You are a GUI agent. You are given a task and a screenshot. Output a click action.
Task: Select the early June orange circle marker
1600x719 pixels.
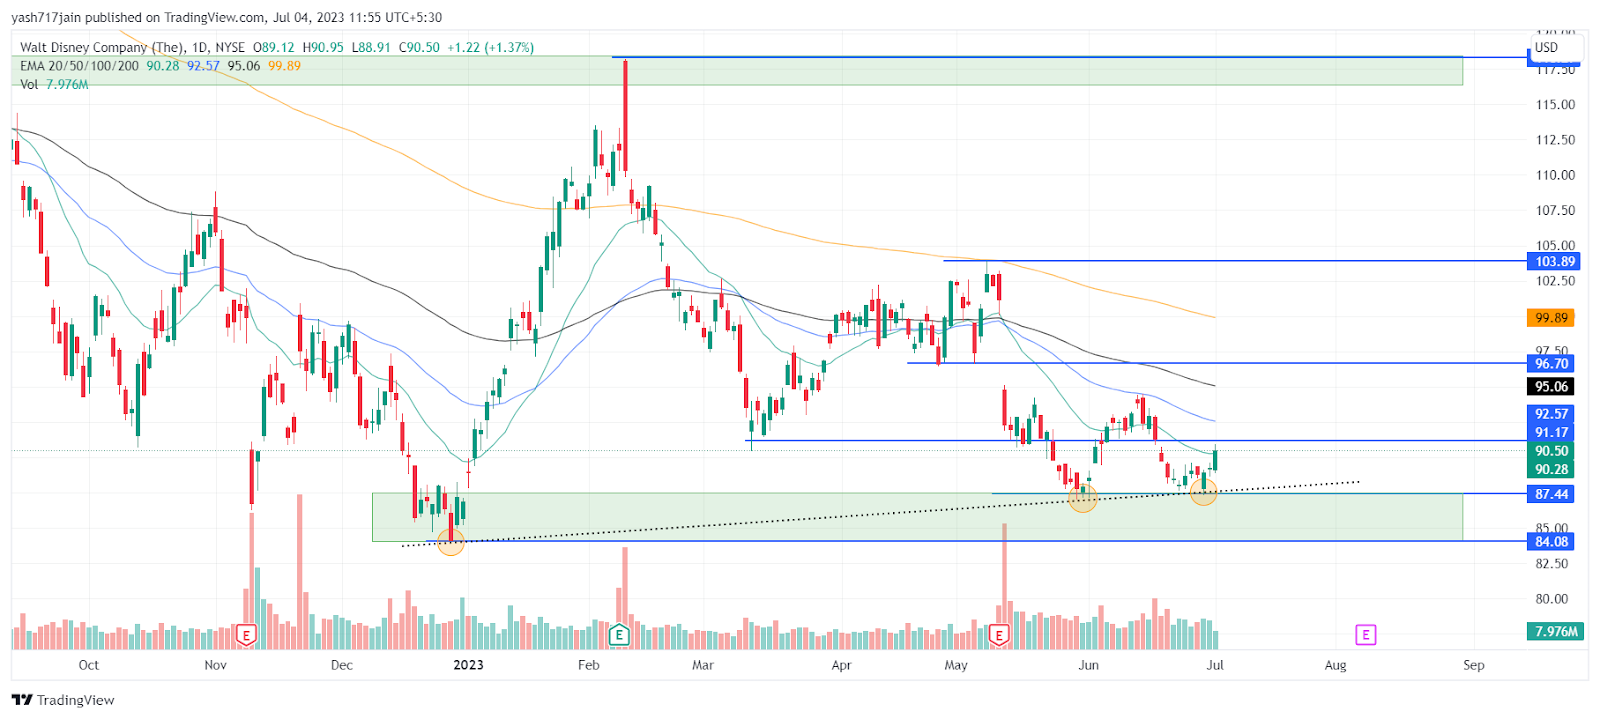pos(1083,497)
